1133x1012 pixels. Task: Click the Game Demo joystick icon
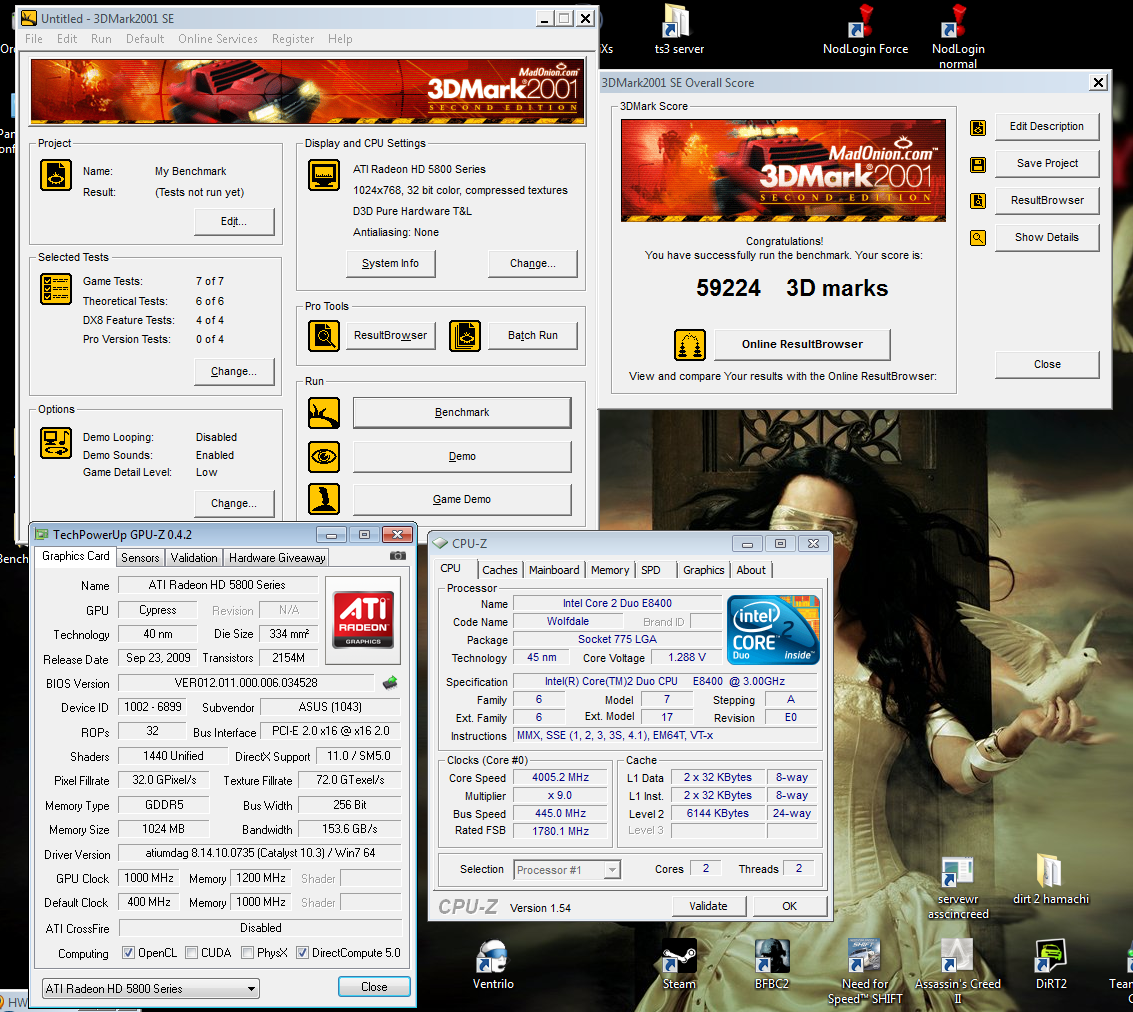[x=324, y=499]
